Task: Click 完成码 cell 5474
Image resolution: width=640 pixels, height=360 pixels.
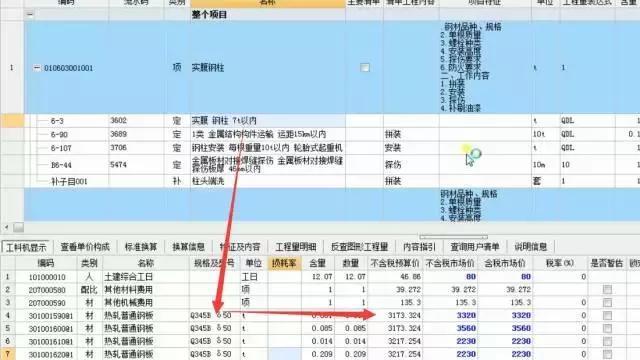Action: tap(136, 165)
